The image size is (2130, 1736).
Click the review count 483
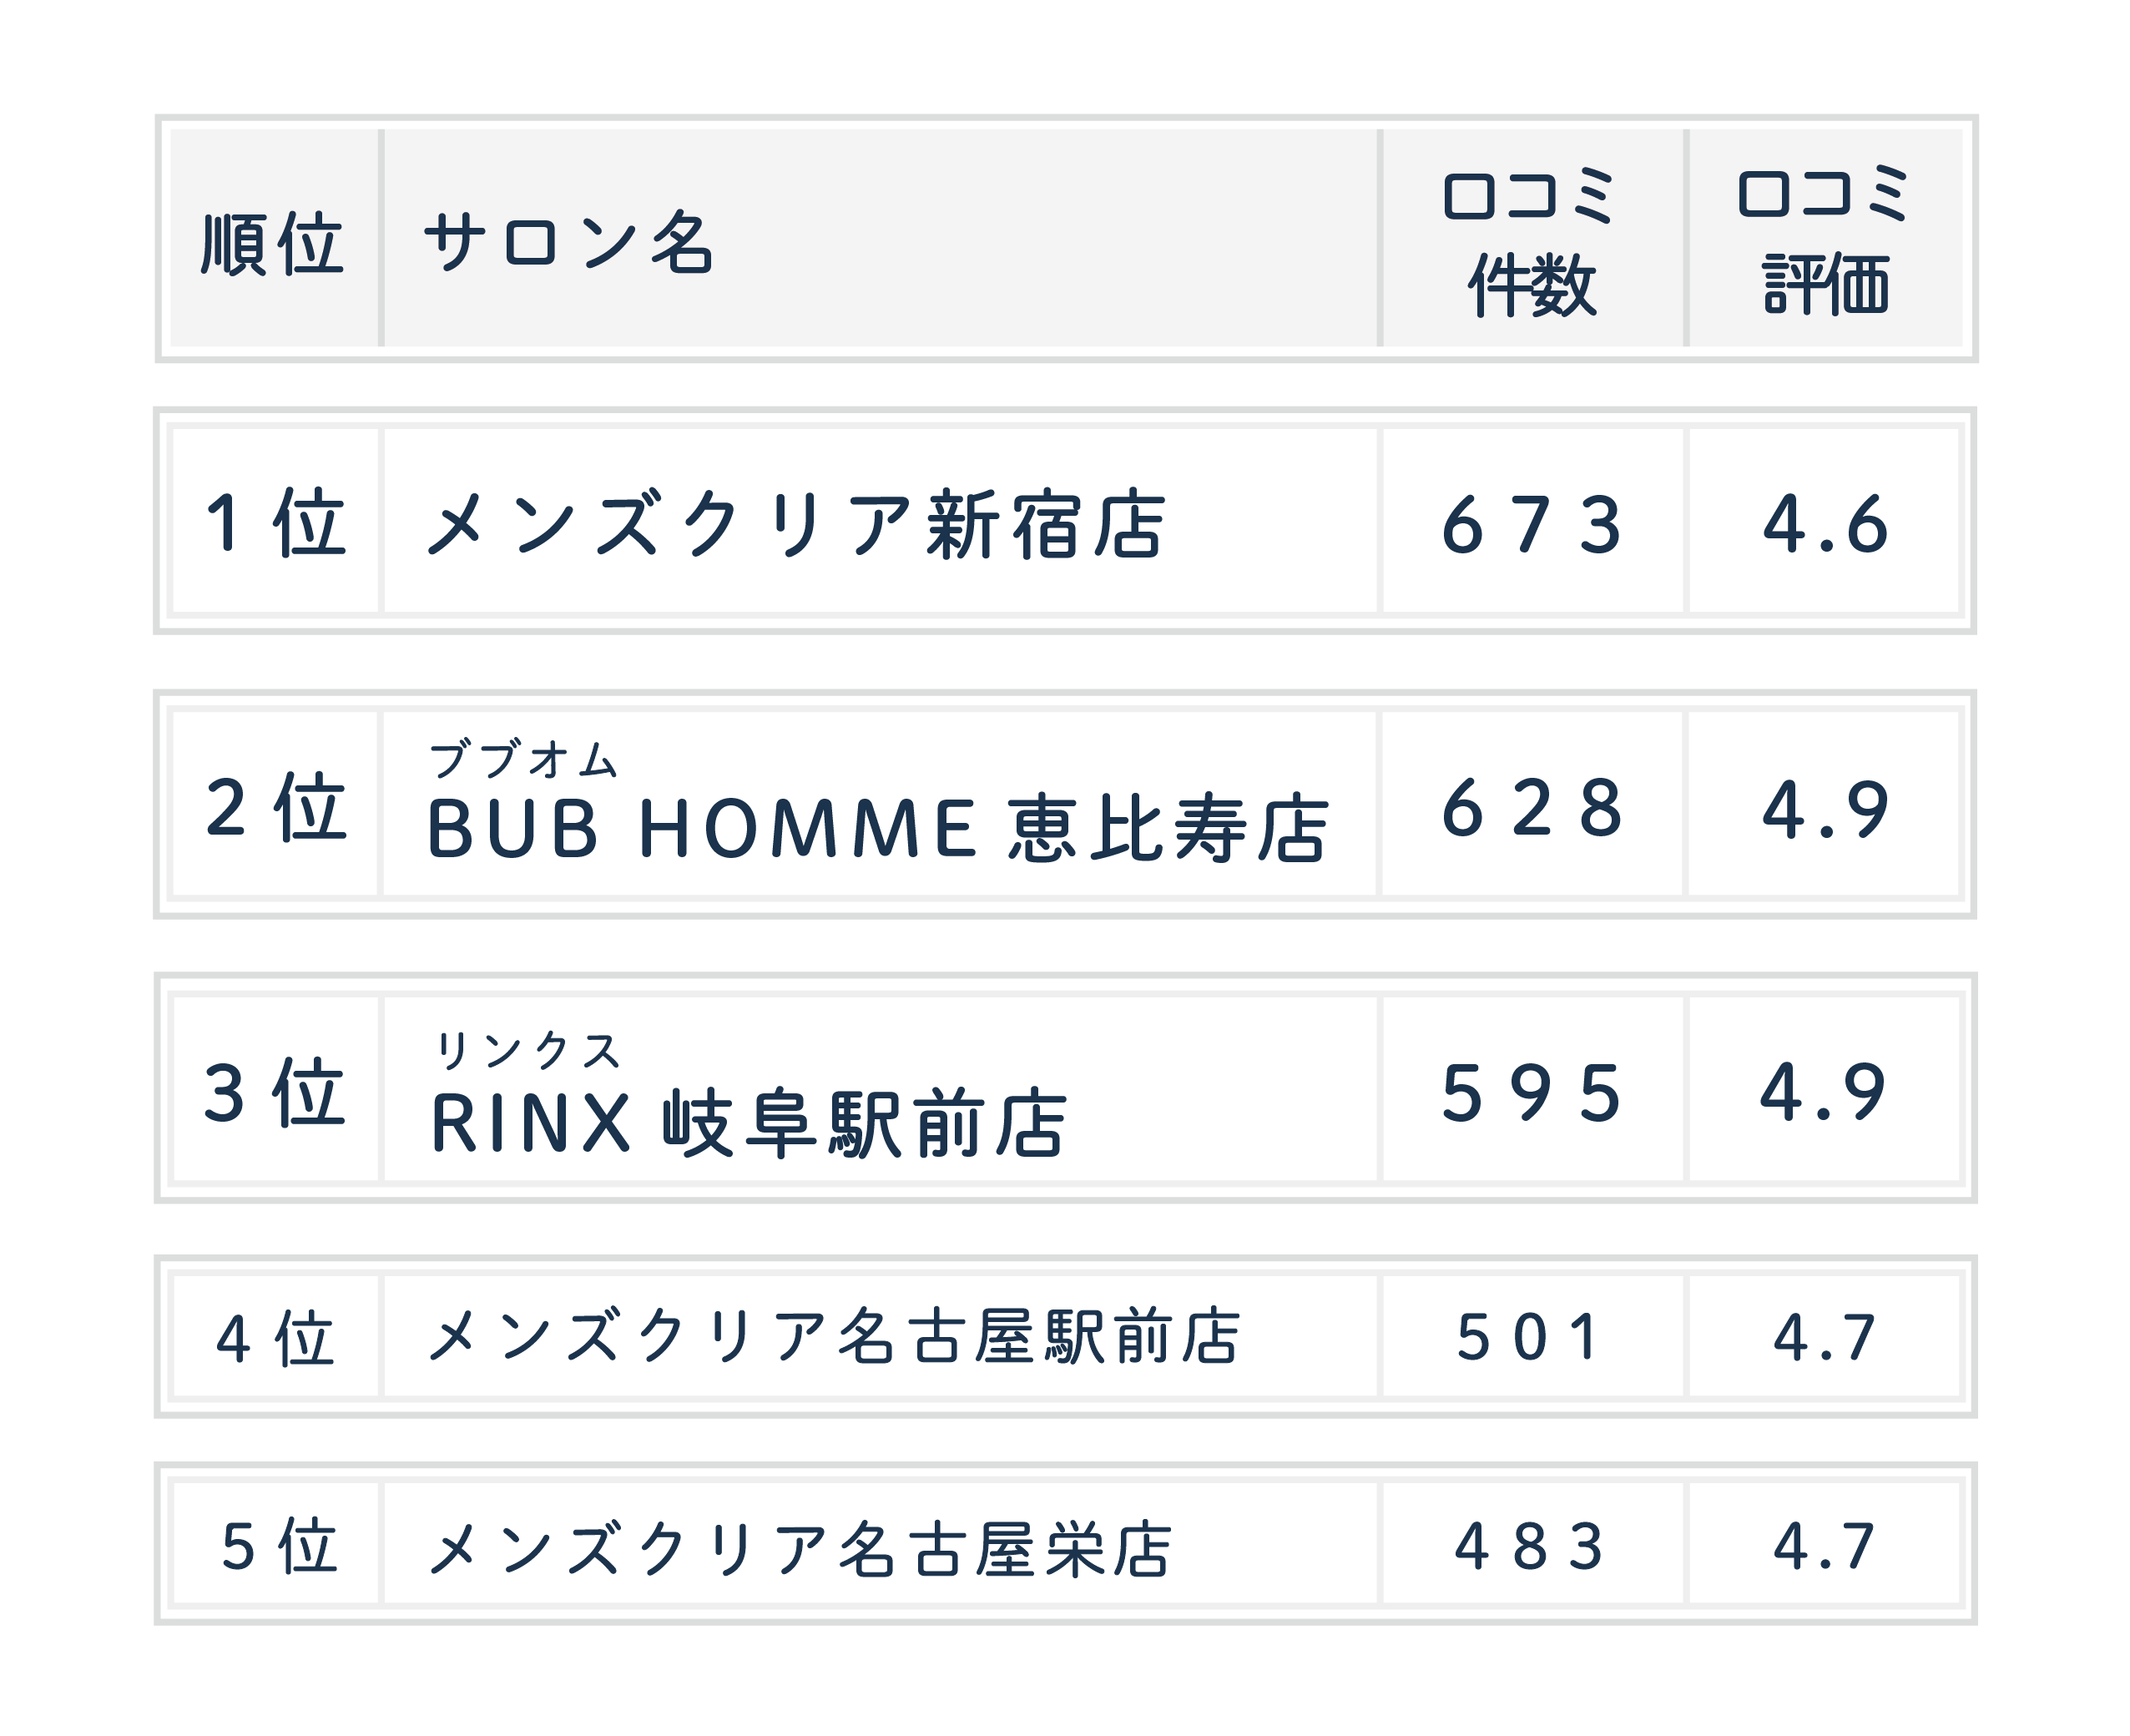point(1529,1546)
